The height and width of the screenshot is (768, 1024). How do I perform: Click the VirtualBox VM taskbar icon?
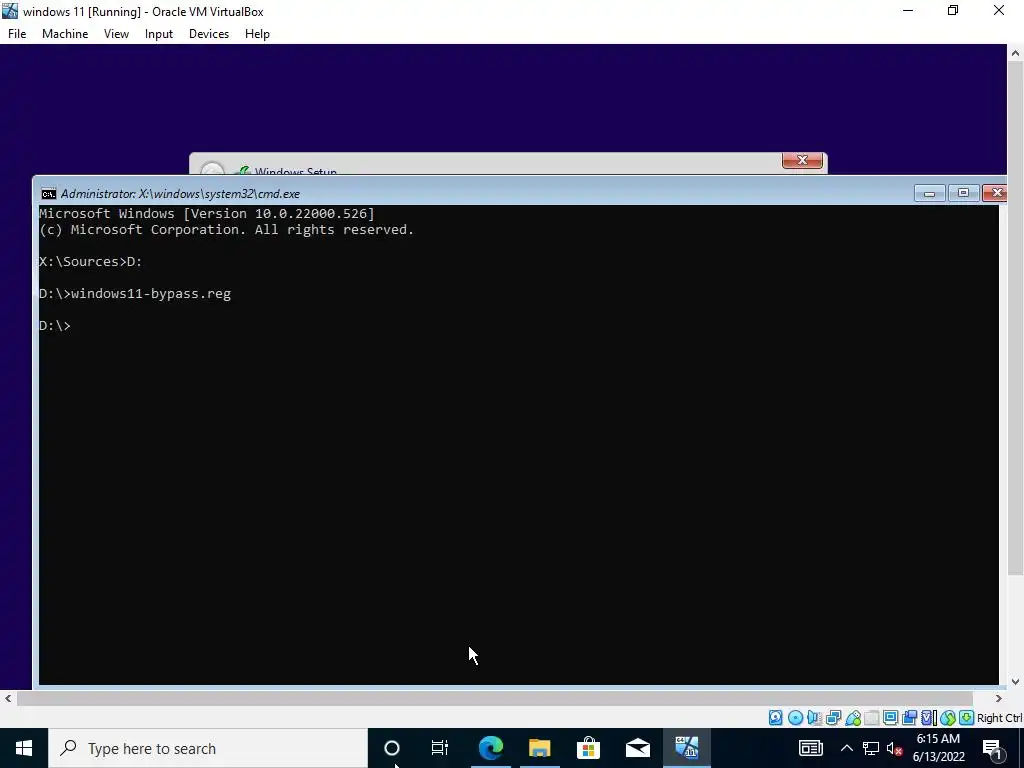(687, 748)
